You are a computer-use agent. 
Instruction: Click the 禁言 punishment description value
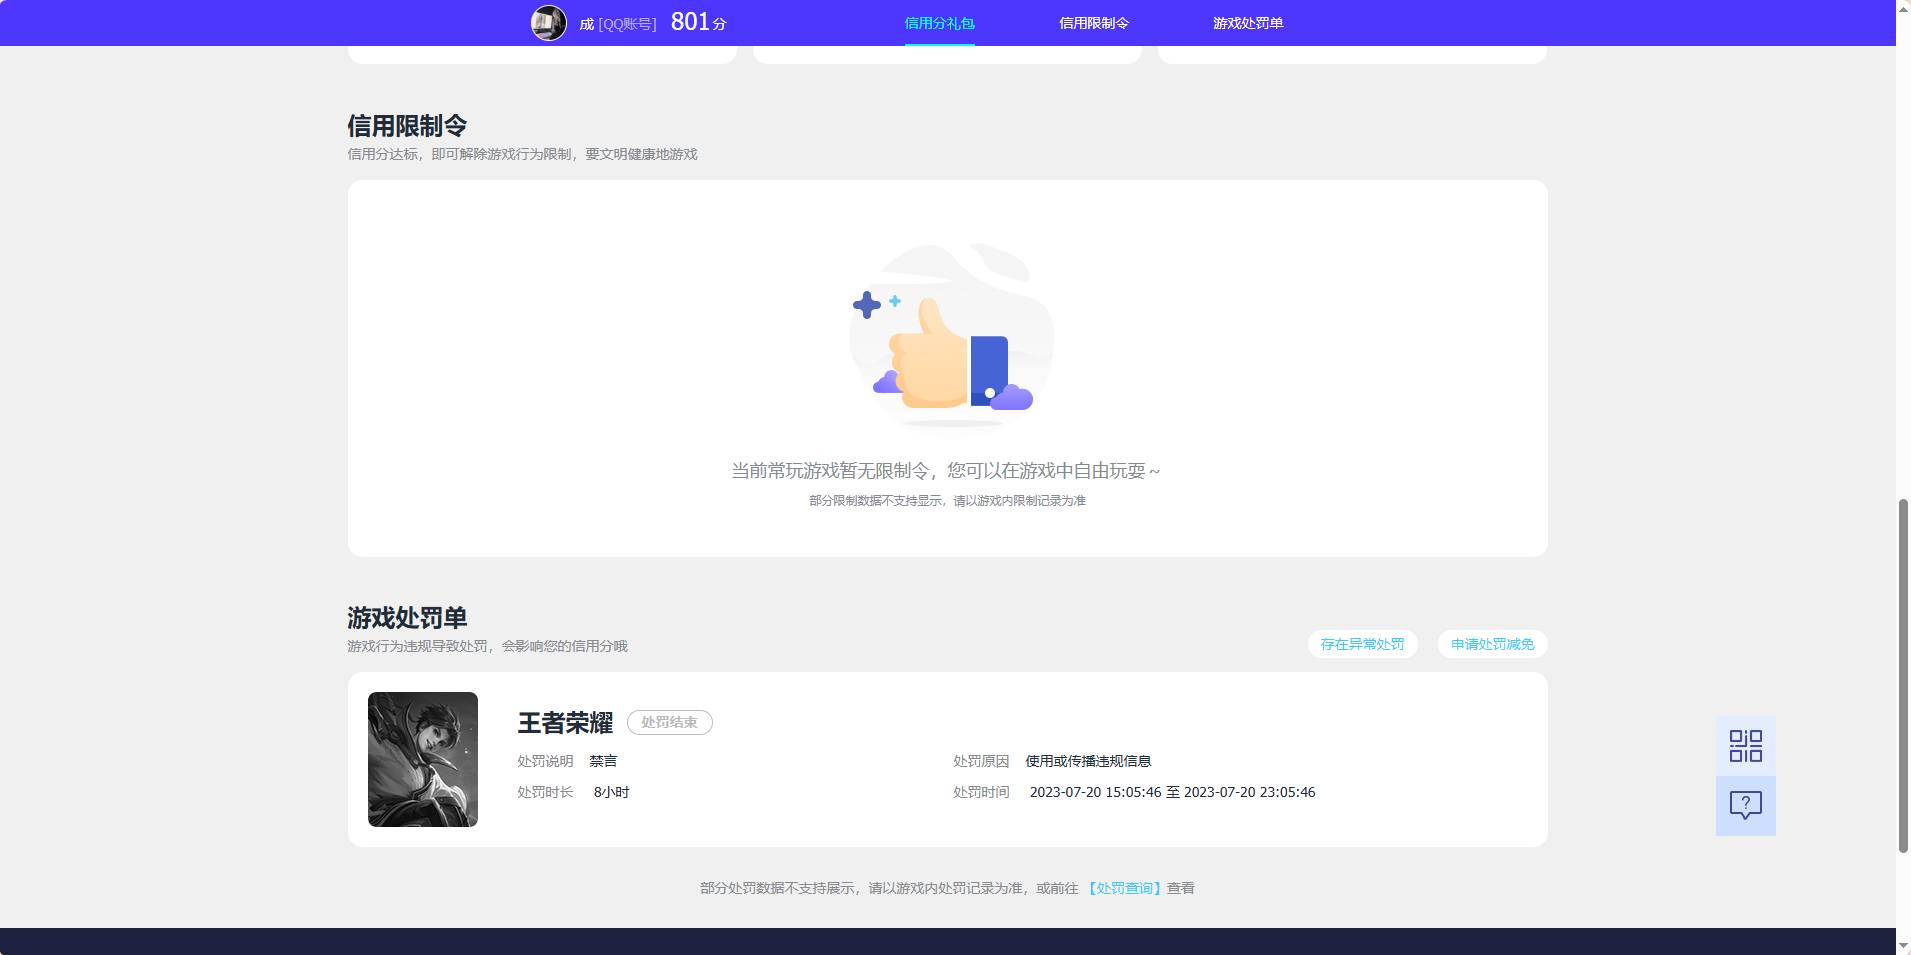[603, 761]
